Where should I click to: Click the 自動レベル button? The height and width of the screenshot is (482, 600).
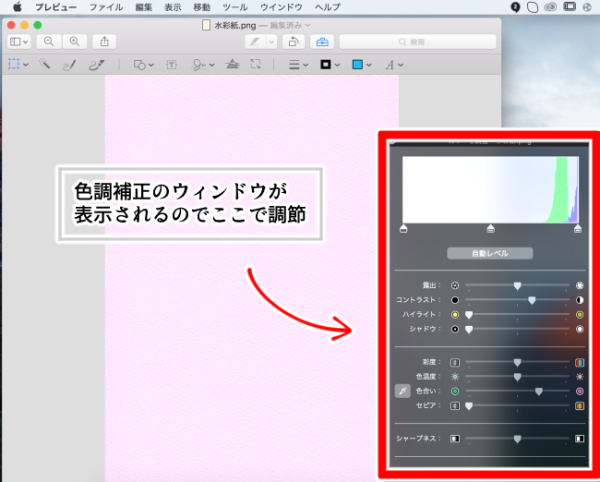pyautogui.click(x=490, y=254)
